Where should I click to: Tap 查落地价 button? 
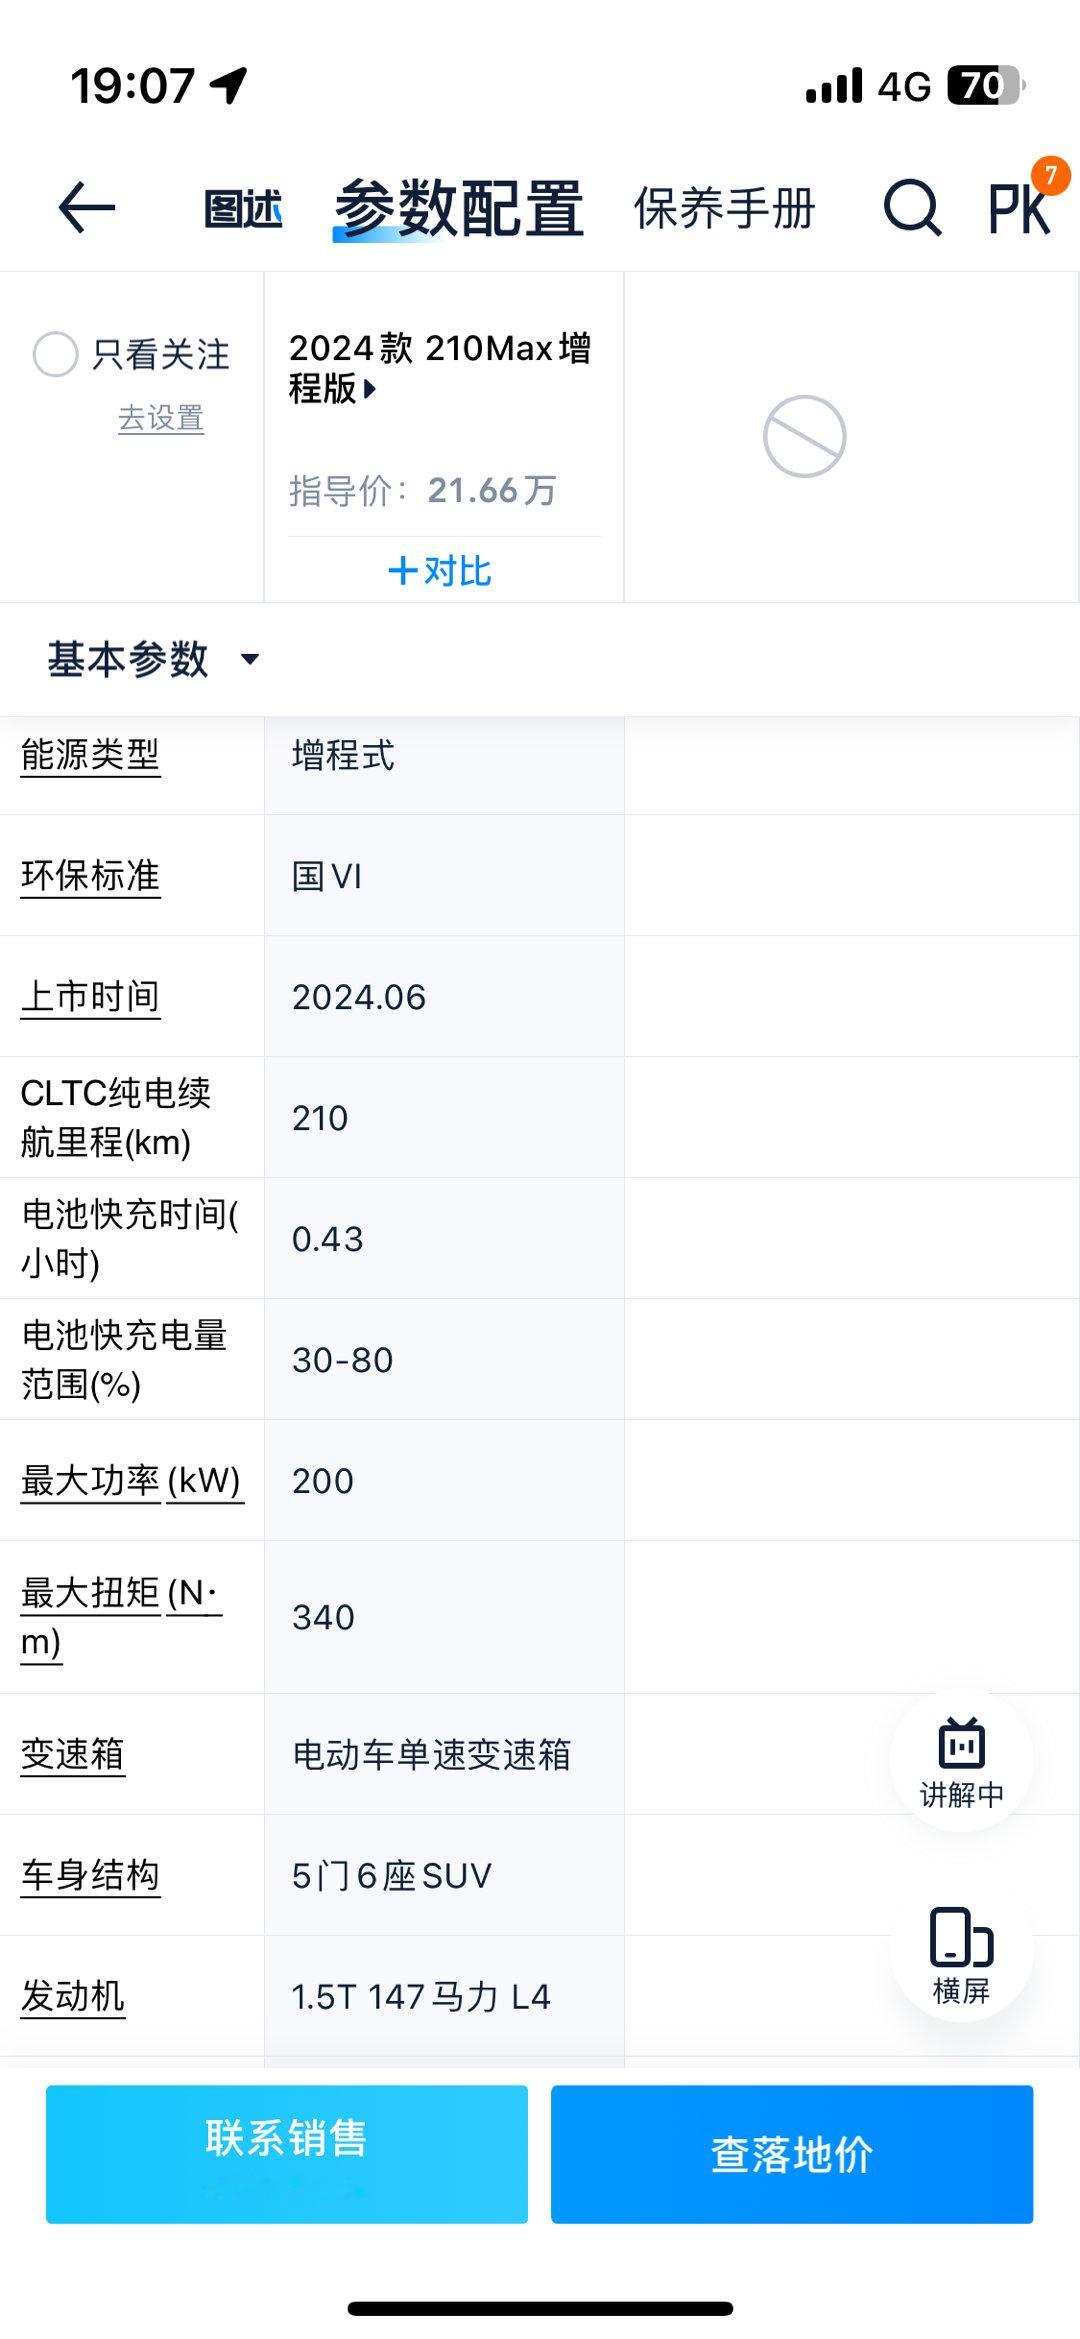(792, 2154)
